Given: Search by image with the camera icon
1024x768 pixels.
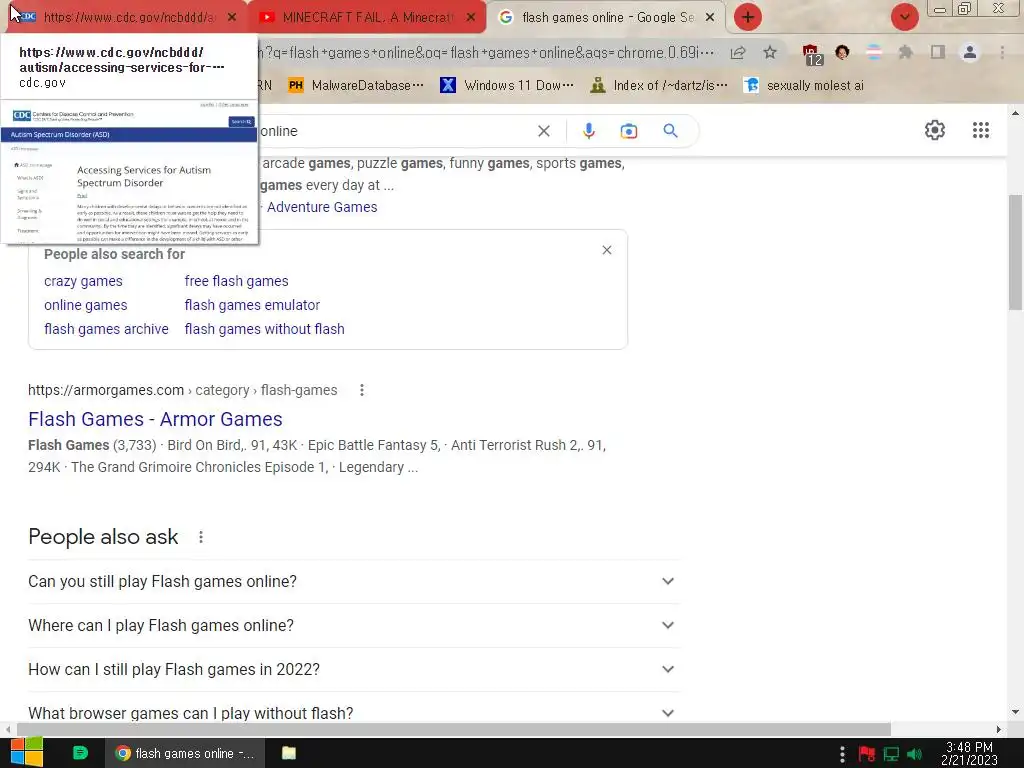Looking at the screenshot, I should point(628,131).
